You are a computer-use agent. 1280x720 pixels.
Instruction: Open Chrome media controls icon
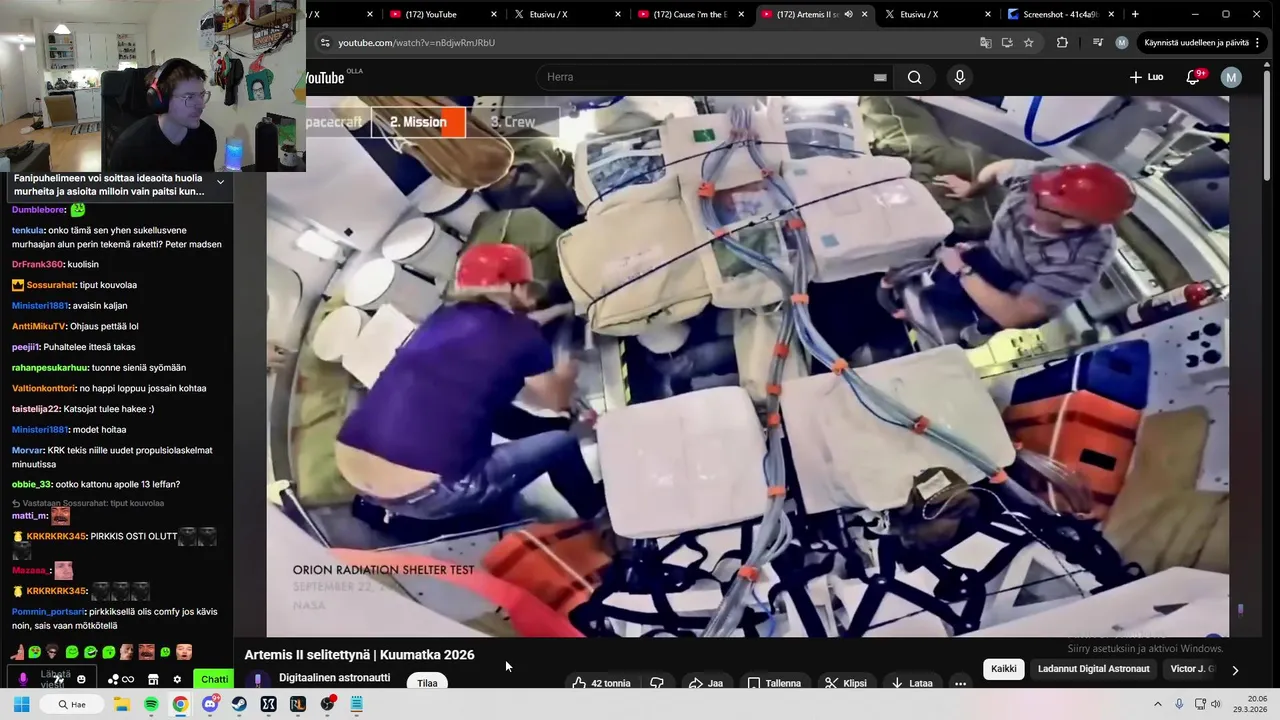(x=1098, y=43)
